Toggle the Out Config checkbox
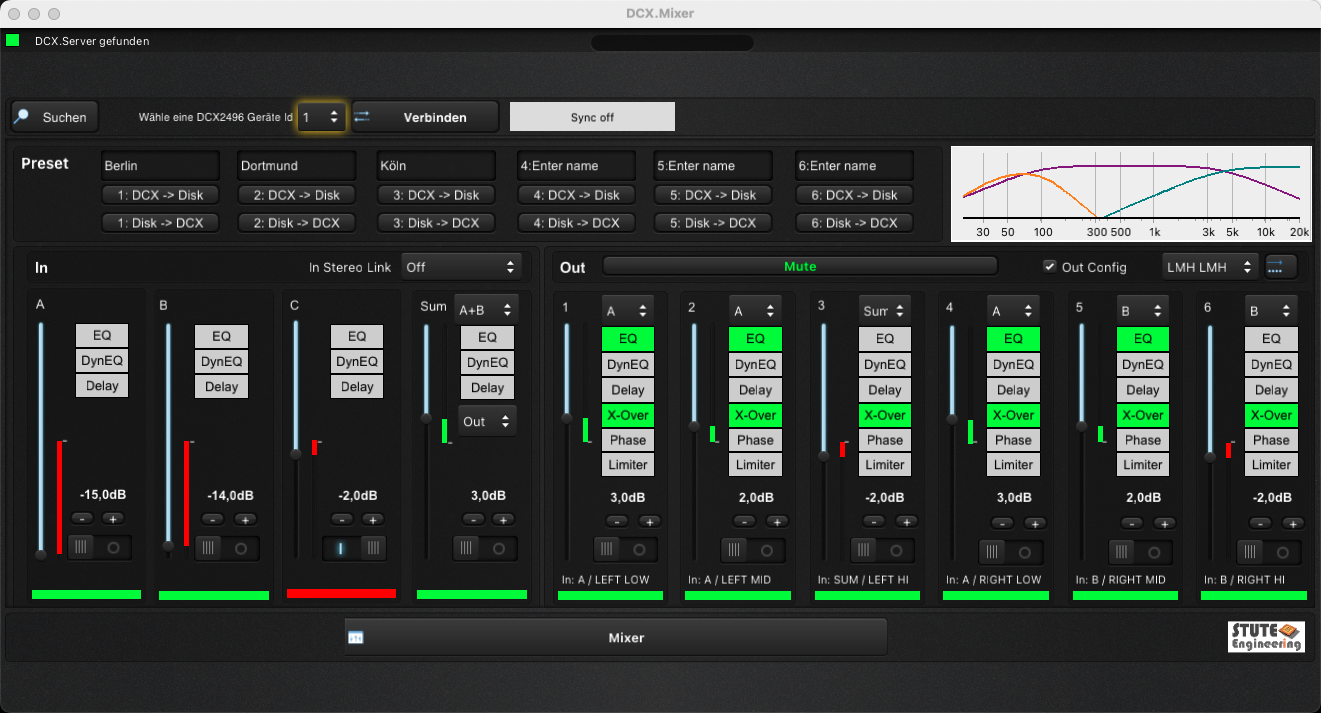 [x=1049, y=266]
